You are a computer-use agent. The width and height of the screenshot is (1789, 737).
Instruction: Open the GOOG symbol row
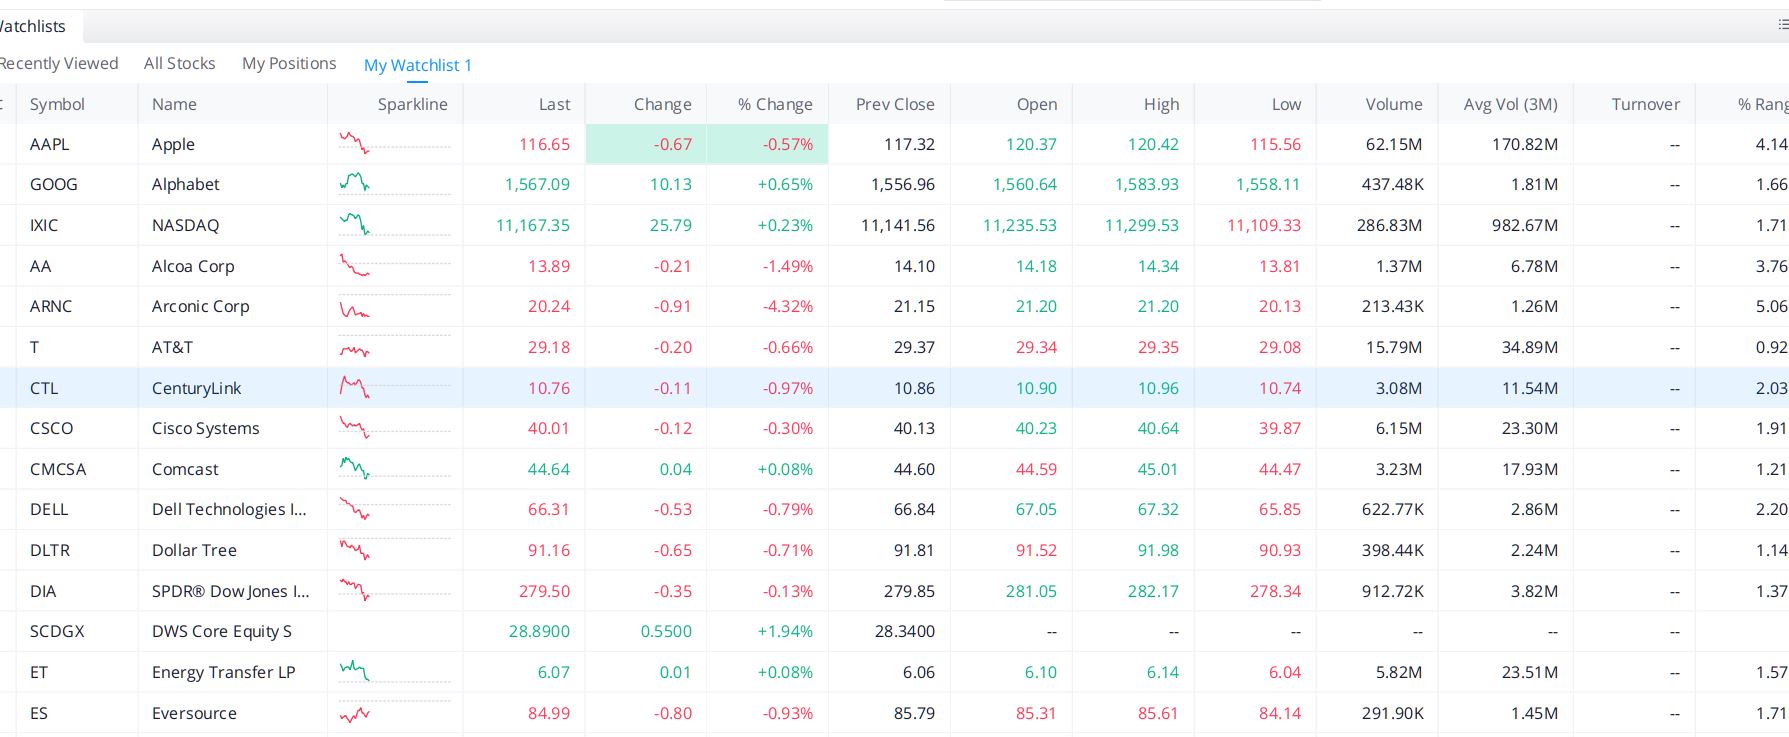coord(894,184)
